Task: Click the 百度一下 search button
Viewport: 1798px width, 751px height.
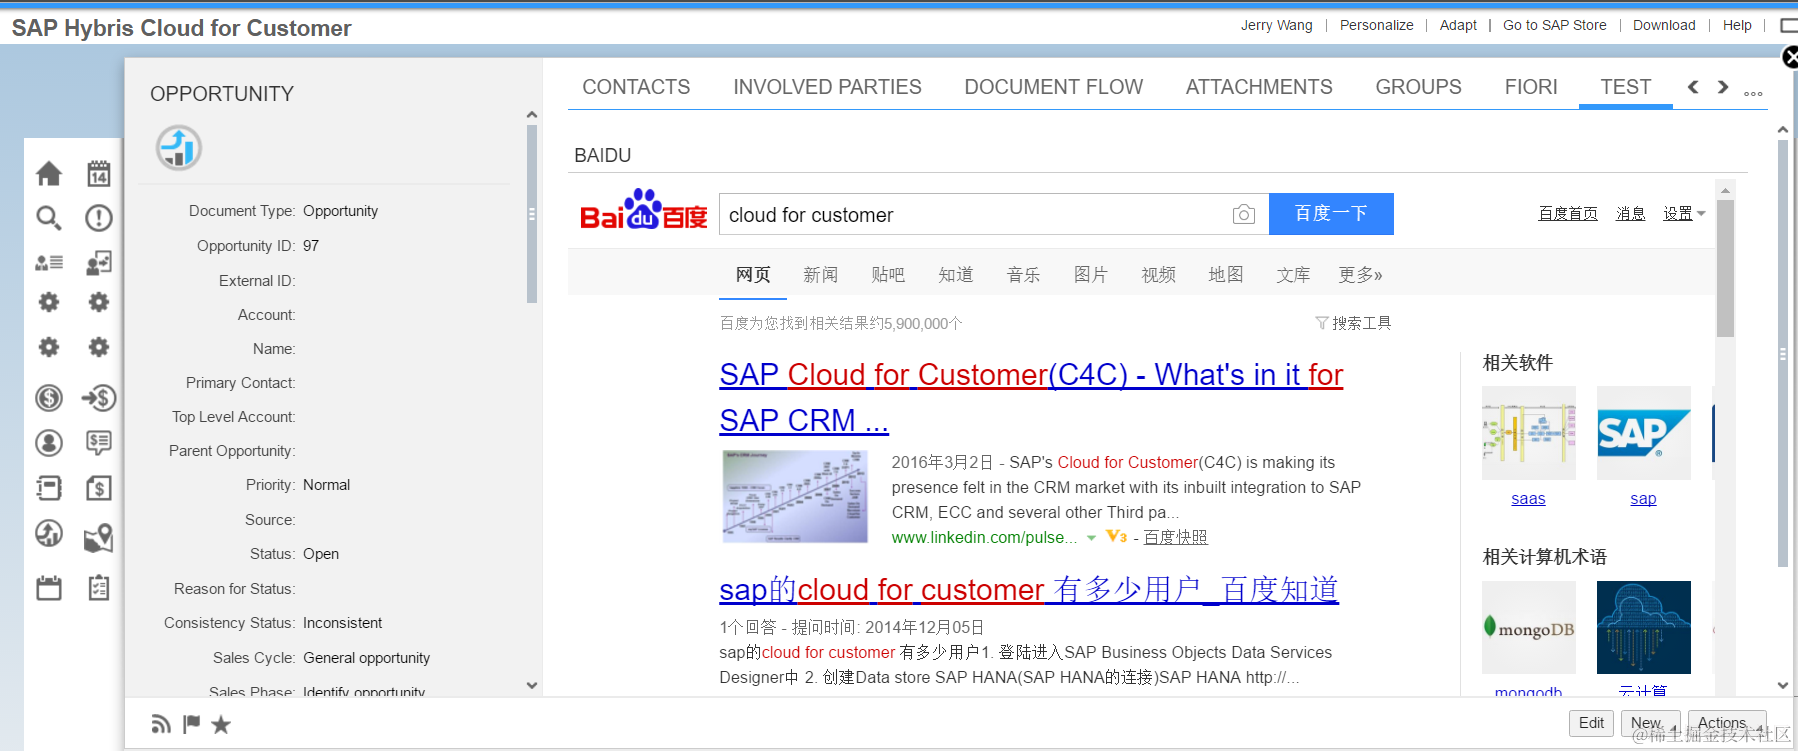Action: click(x=1331, y=214)
